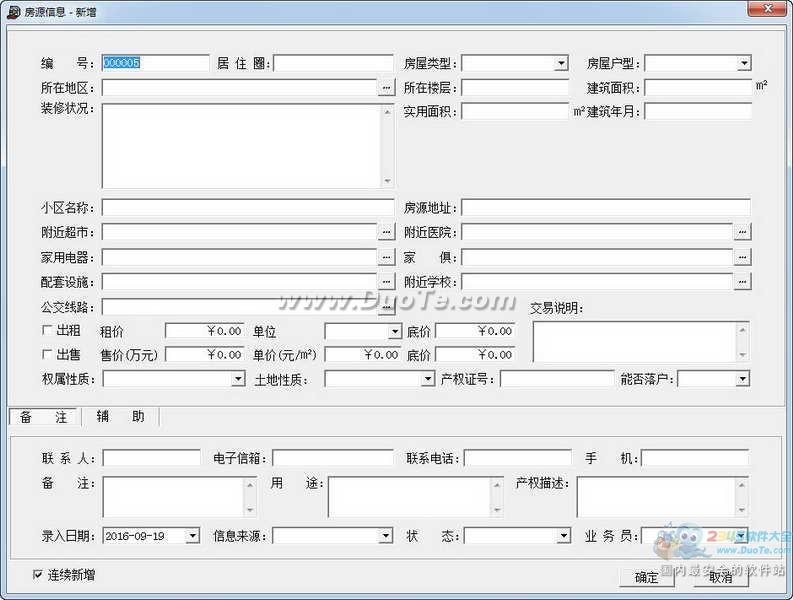Open the 房屋户型 combo box
Image resolution: width=793 pixels, height=600 pixels.
pyautogui.click(x=743, y=64)
